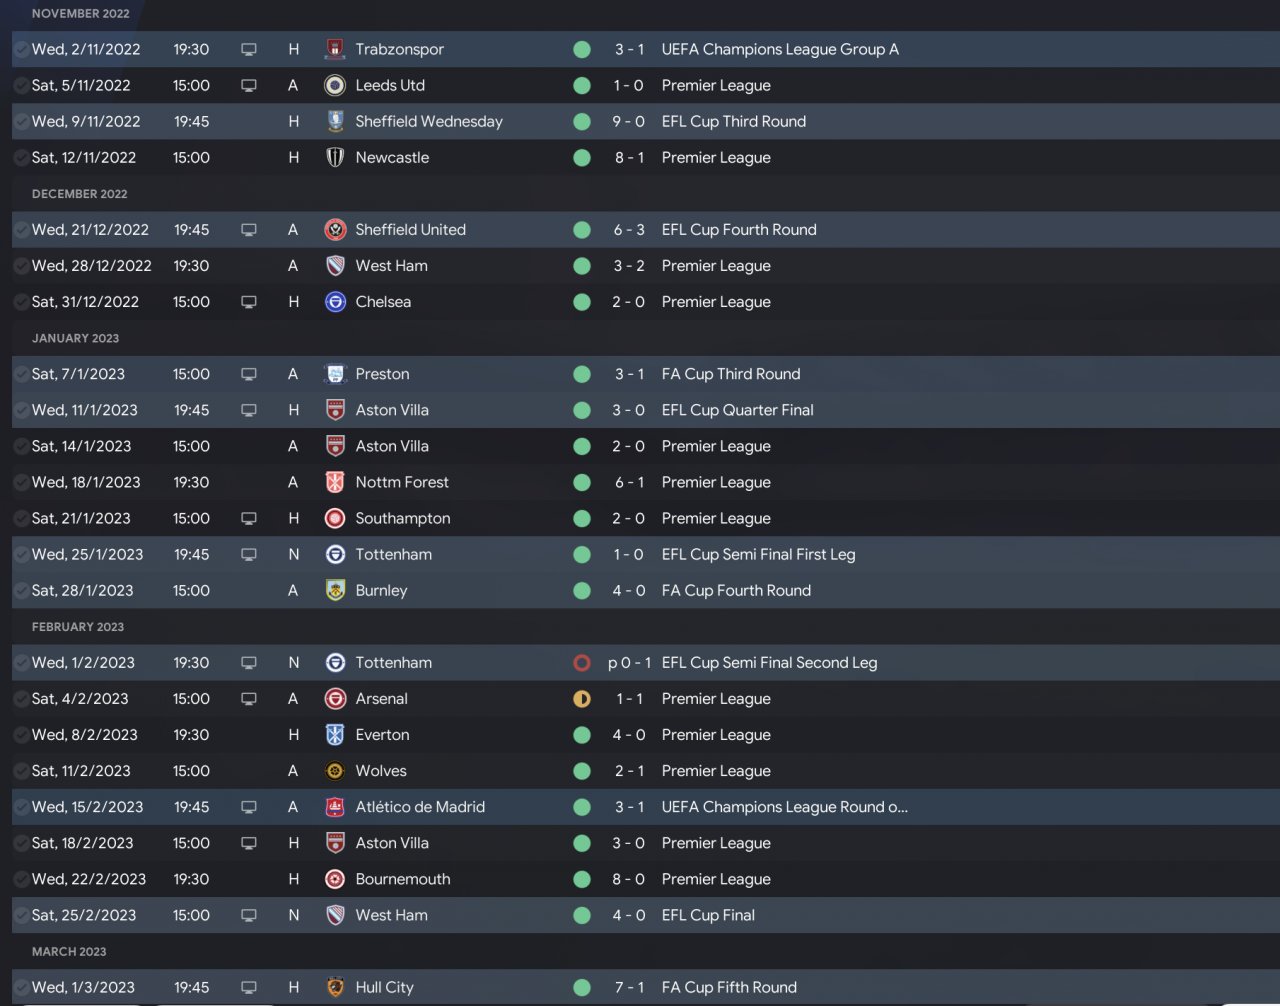Viewport: 1280px width, 1006px height.
Task: Toggle the checkmark beside Sat, 14/1/2023
Action: point(21,447)
